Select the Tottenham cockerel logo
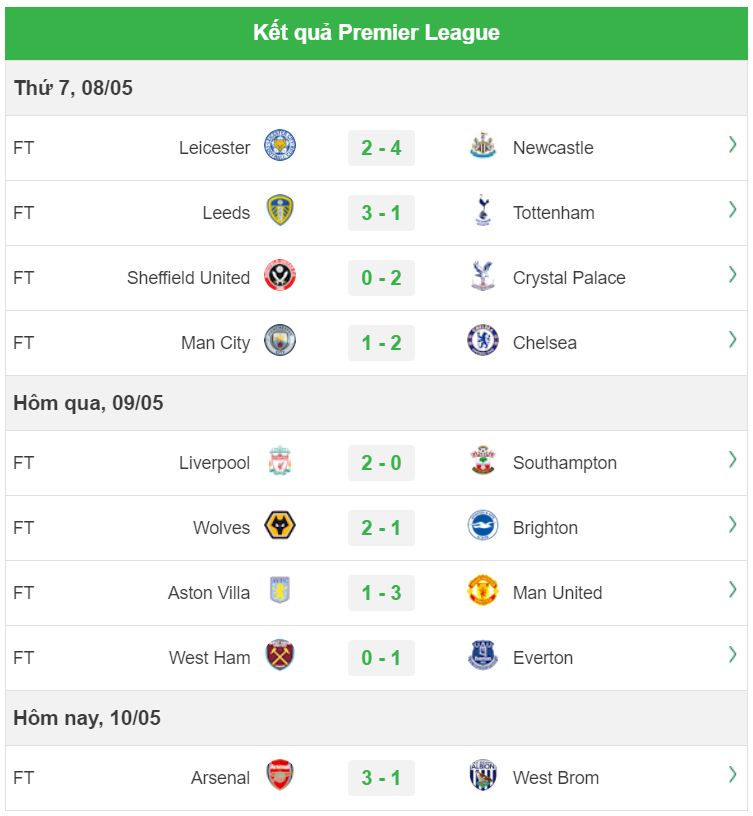753x816 pixels. coord(483,210)
